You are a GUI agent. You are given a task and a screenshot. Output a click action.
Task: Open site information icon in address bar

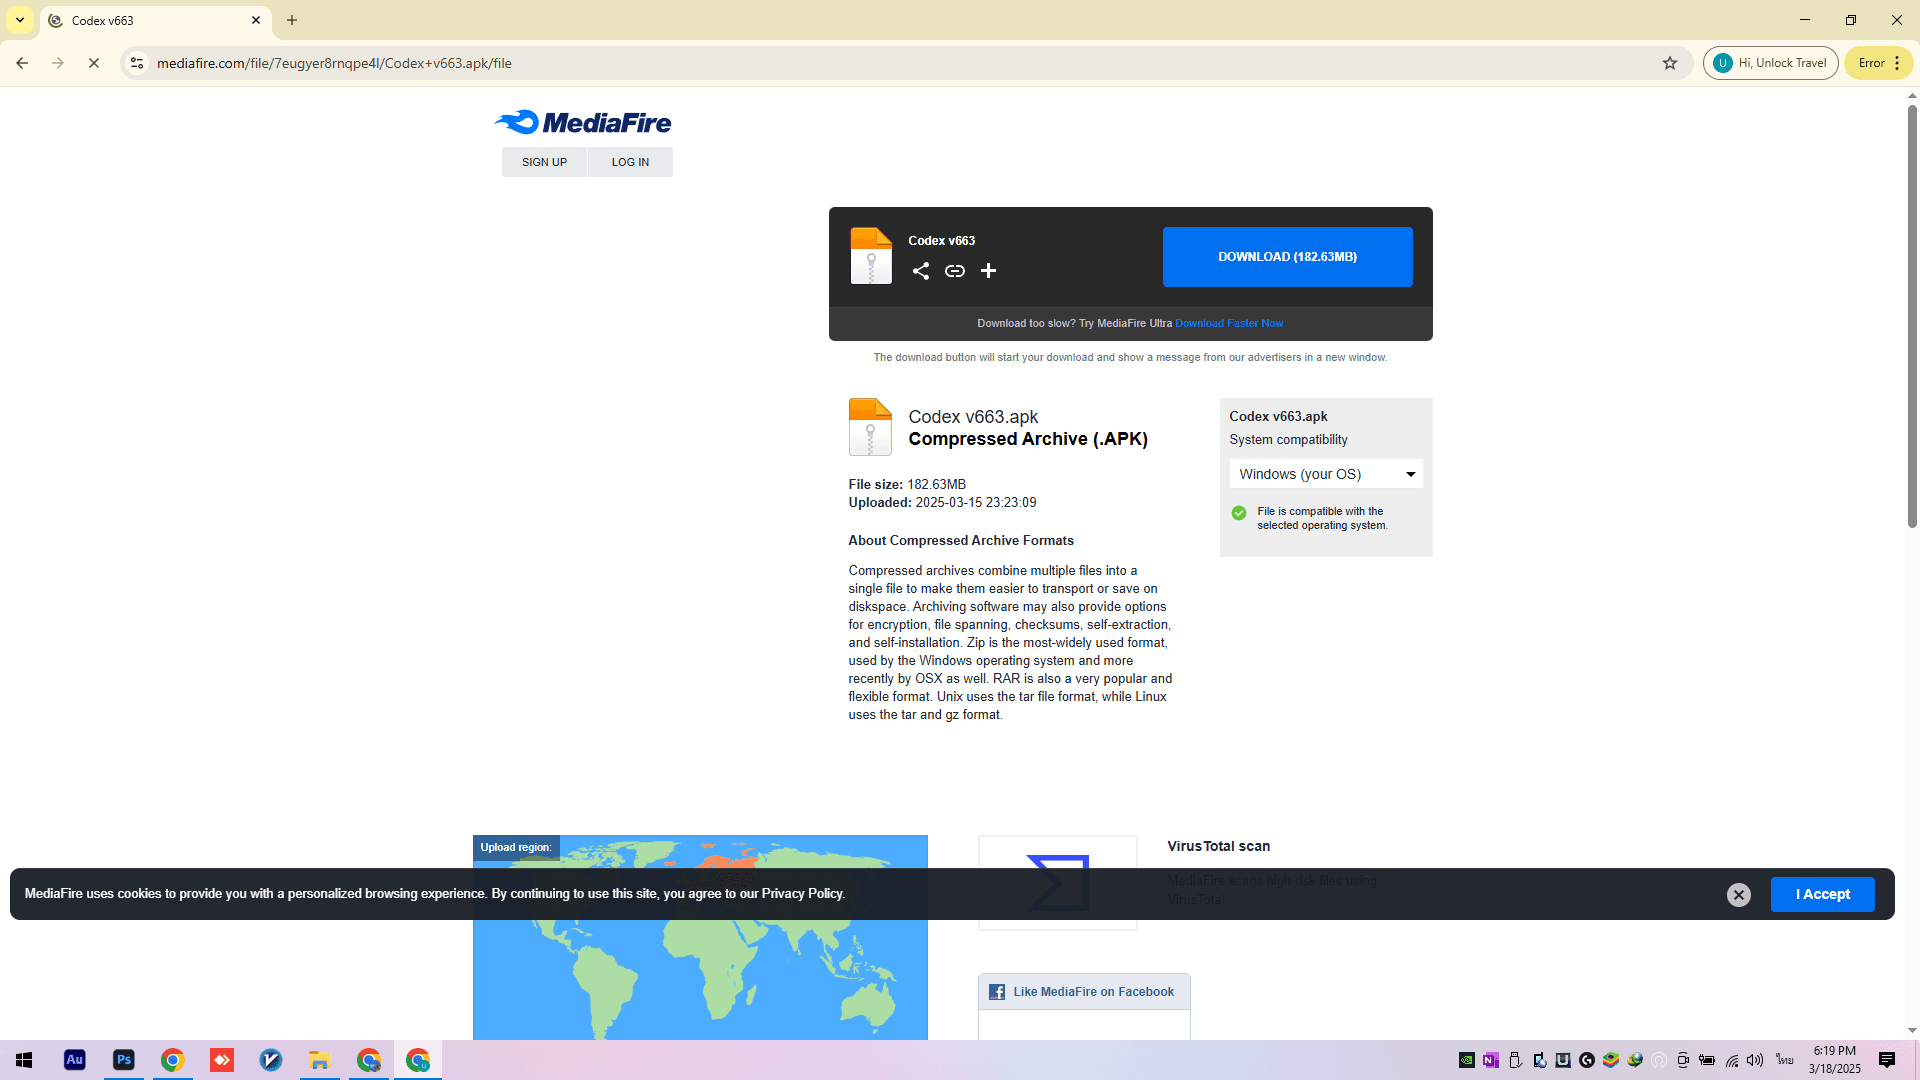pyautogui.click(x=137, y=63)
